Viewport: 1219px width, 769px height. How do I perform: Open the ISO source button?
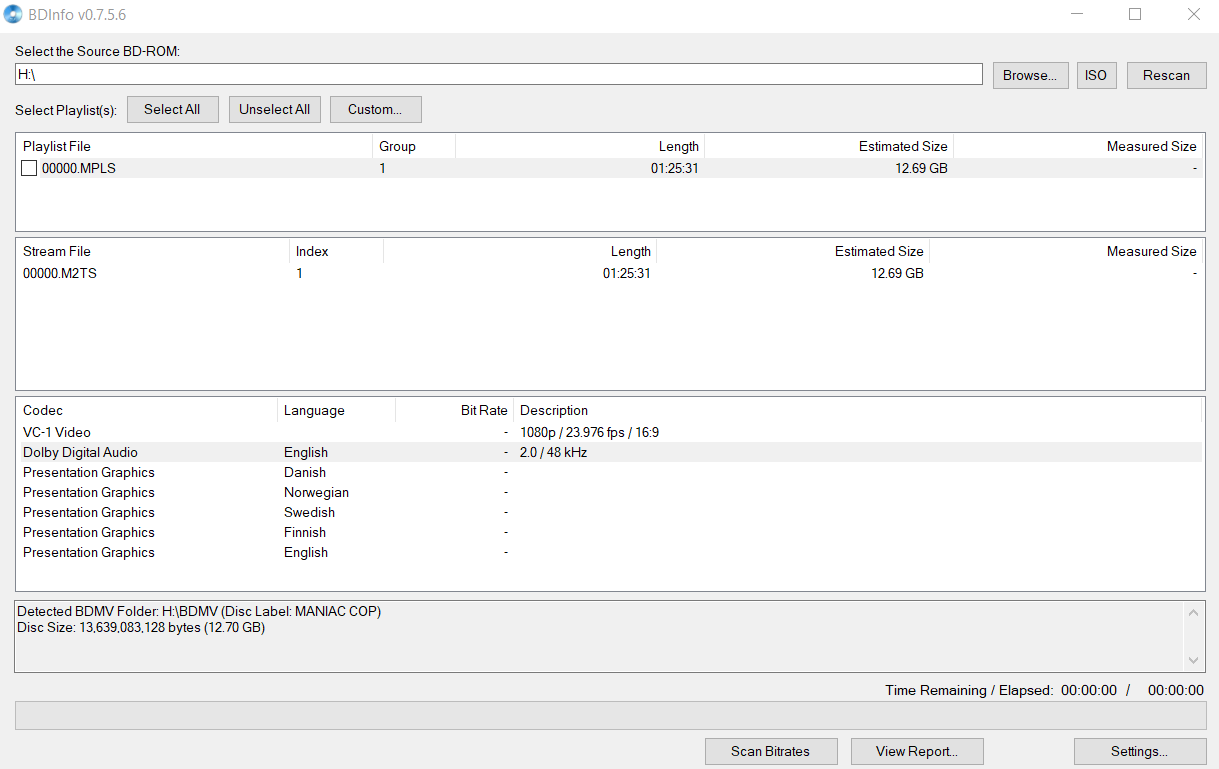click(1096, 75)
